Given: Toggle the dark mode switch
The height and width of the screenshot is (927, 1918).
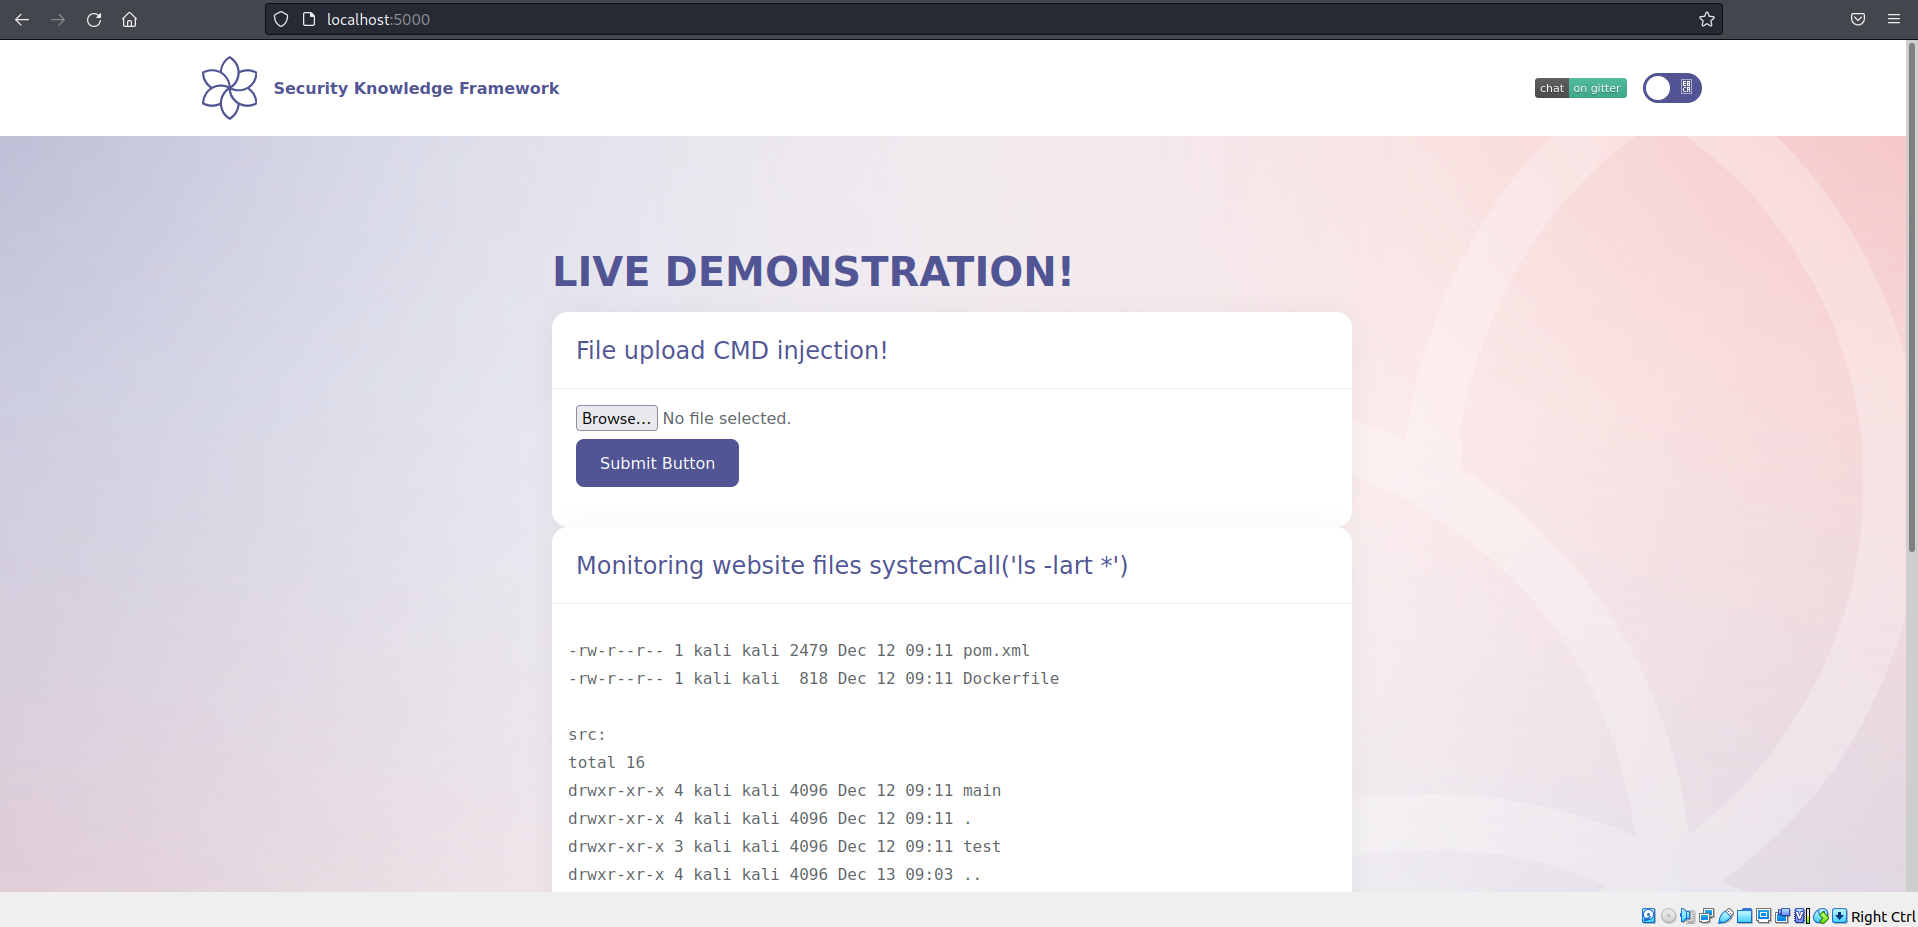Looking at the screenshot, I should point(1672,88).
